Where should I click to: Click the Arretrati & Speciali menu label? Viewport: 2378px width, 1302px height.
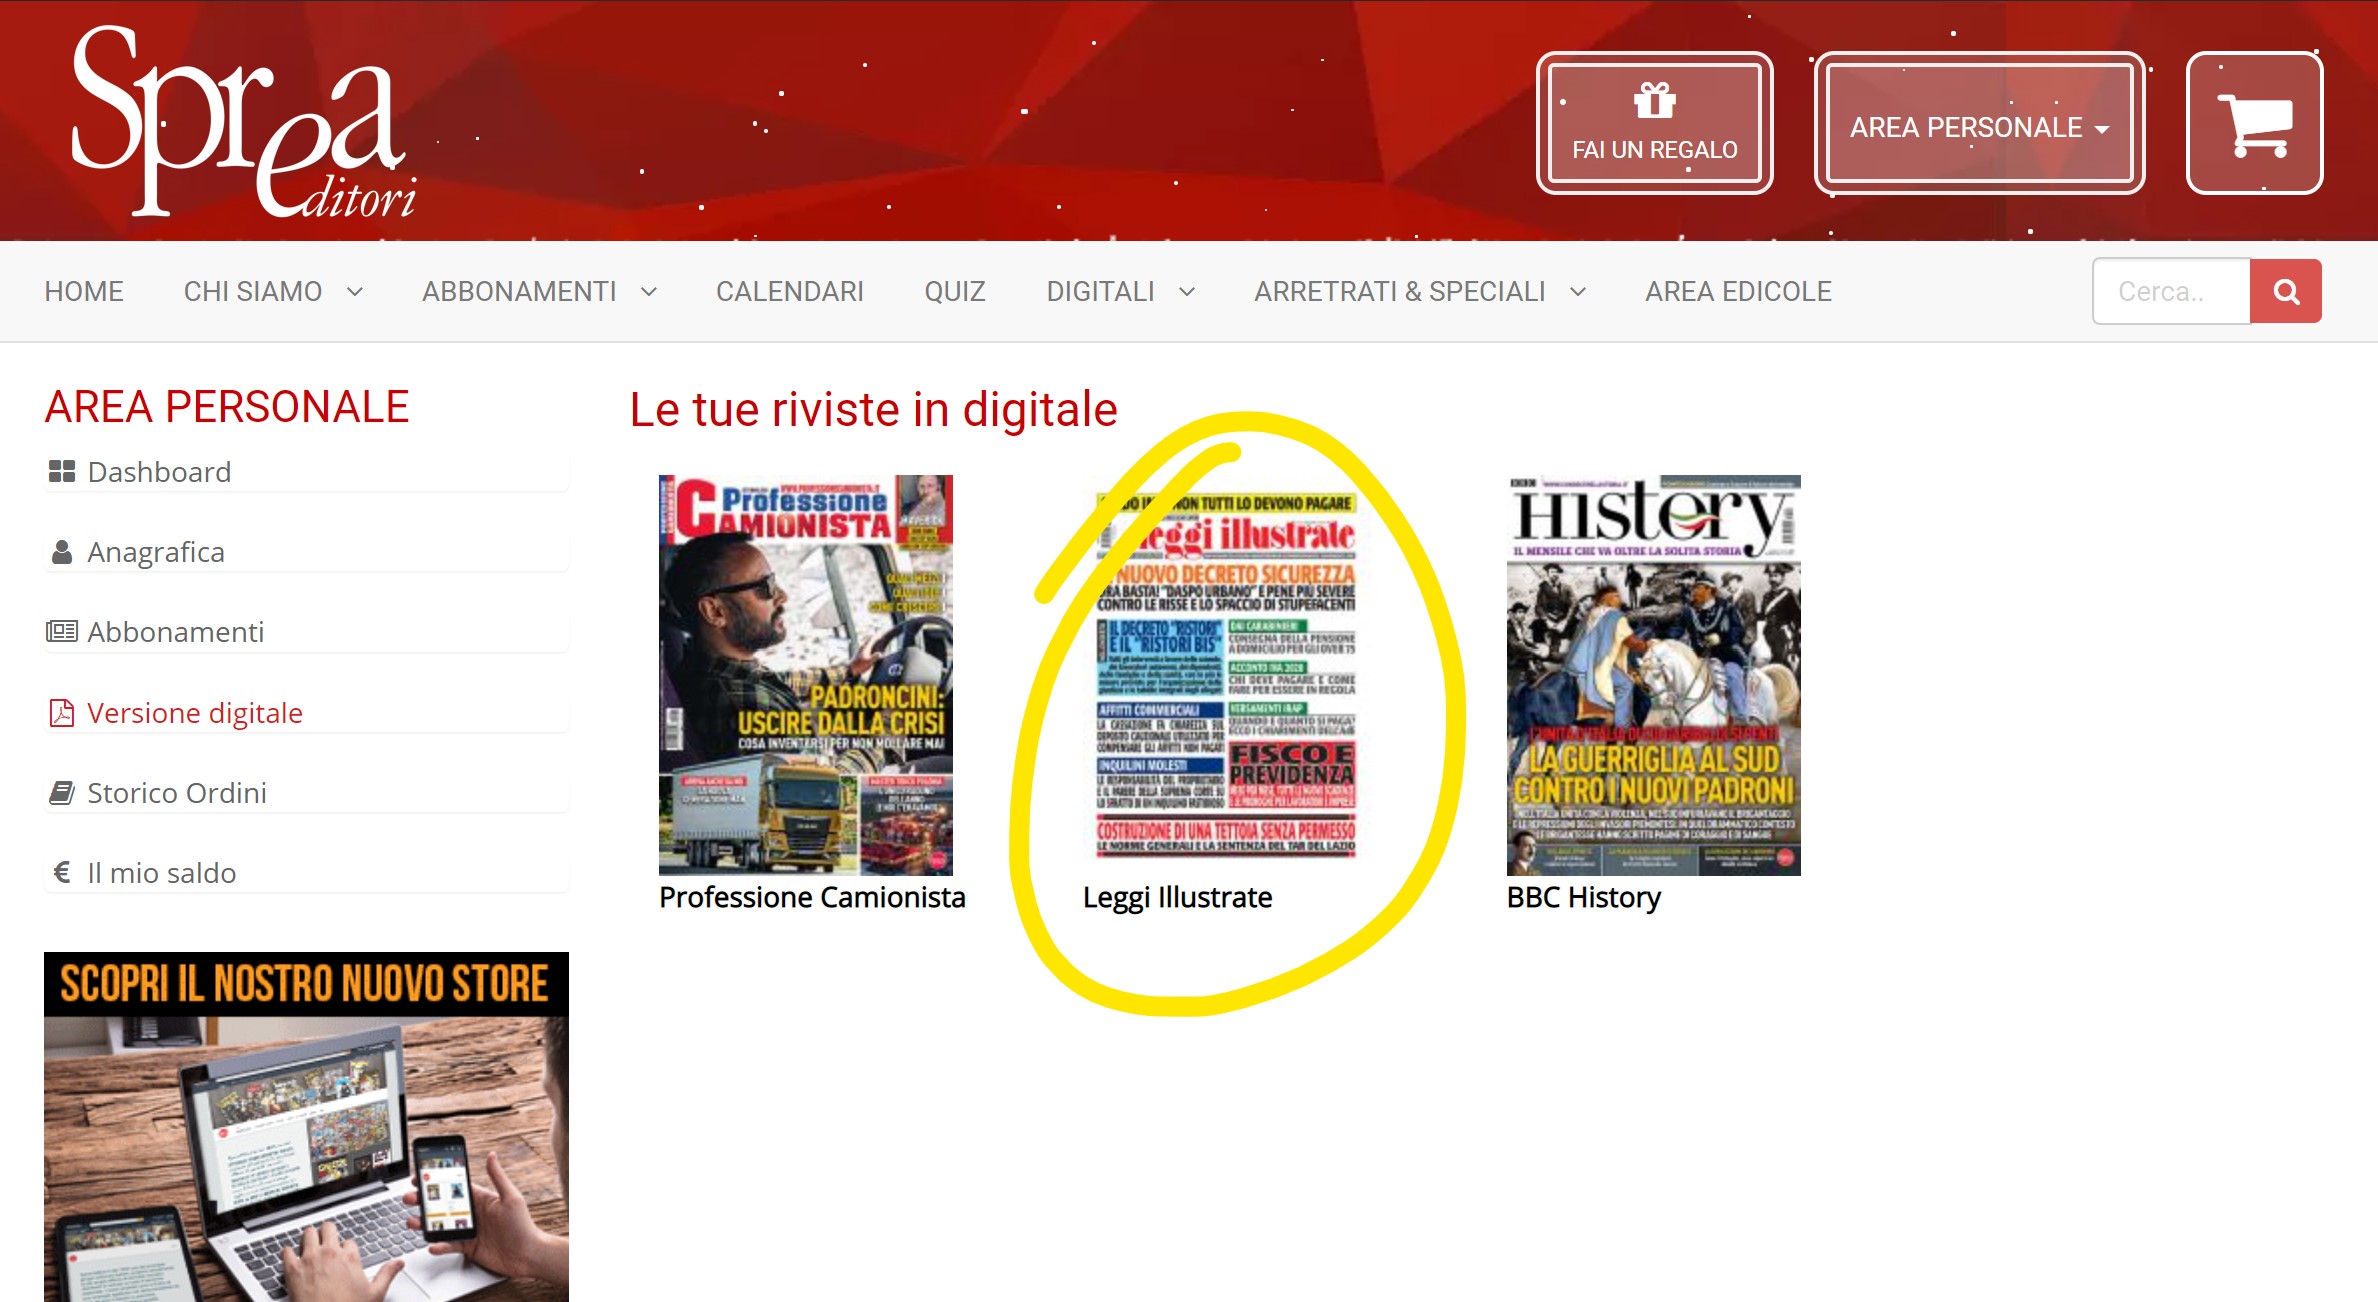tap(1400, 291)
